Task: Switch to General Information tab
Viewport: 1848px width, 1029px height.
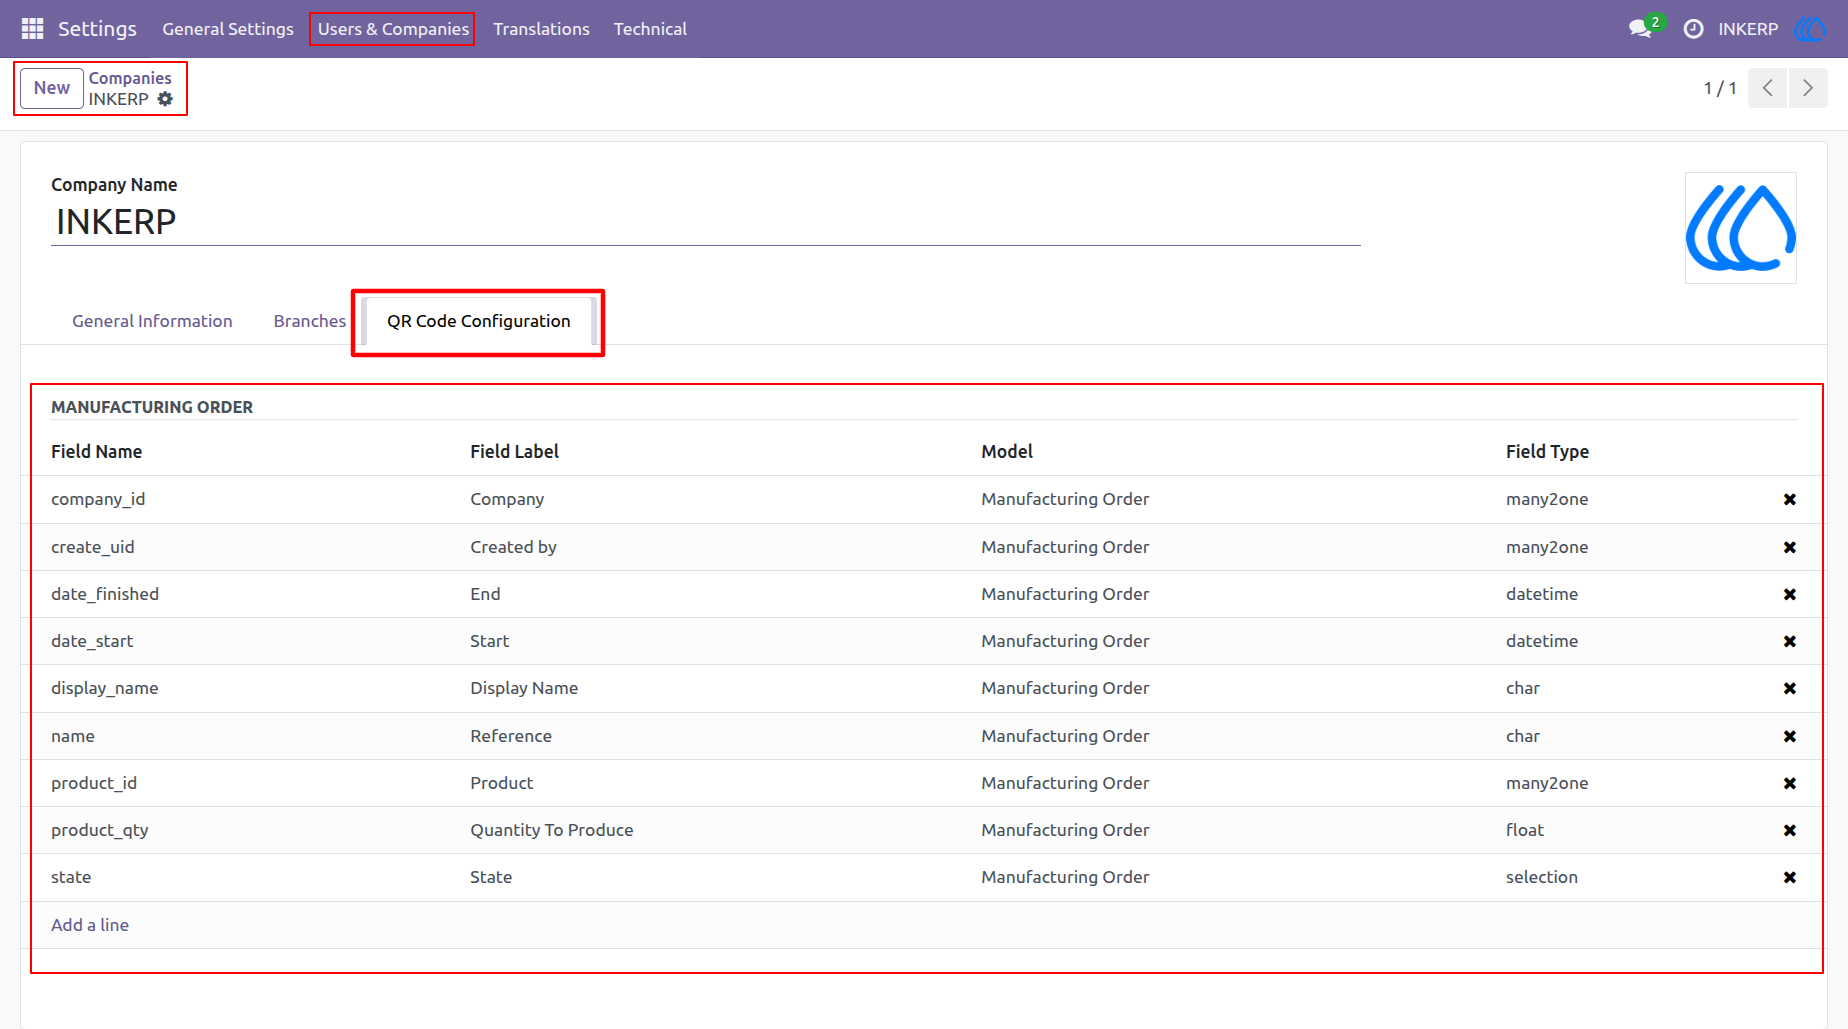Action: coord(152,321)
